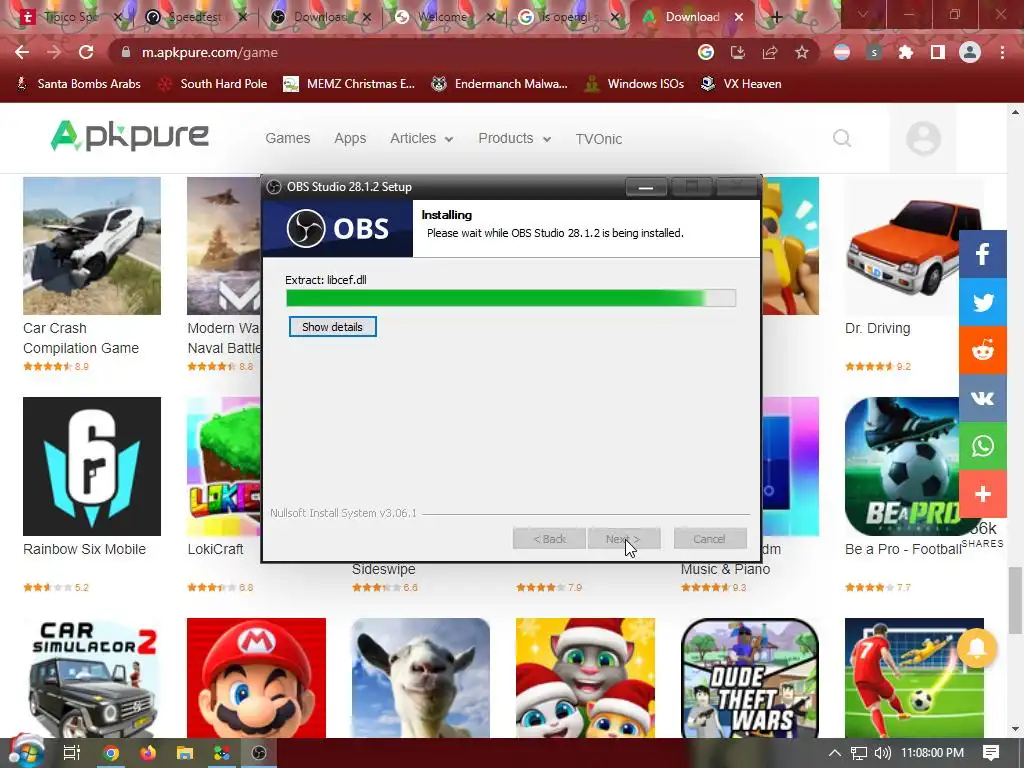Image resolution: width=1024 pixels, height=768 pixels.
Task: Share this page via the share icon
Action: pyautogui.click(x=769, y=52)
